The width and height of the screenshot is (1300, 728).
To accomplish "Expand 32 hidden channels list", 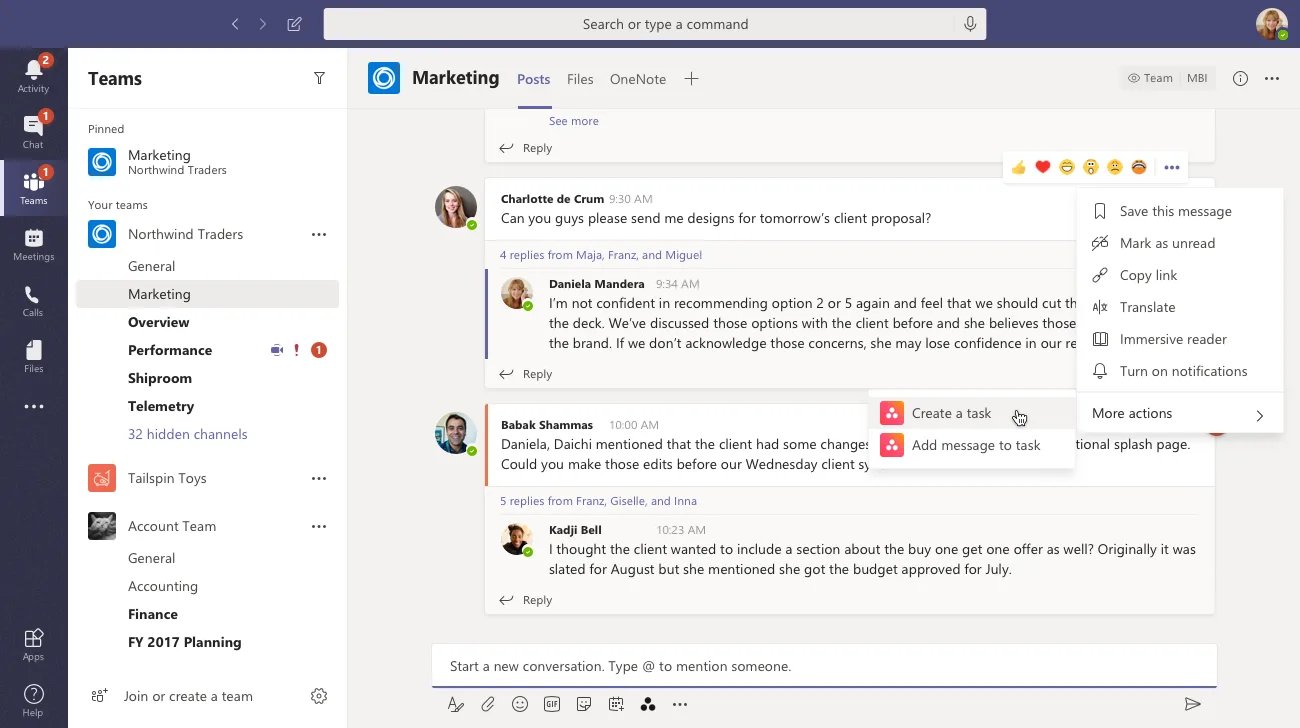I will [x=187, y=434].
